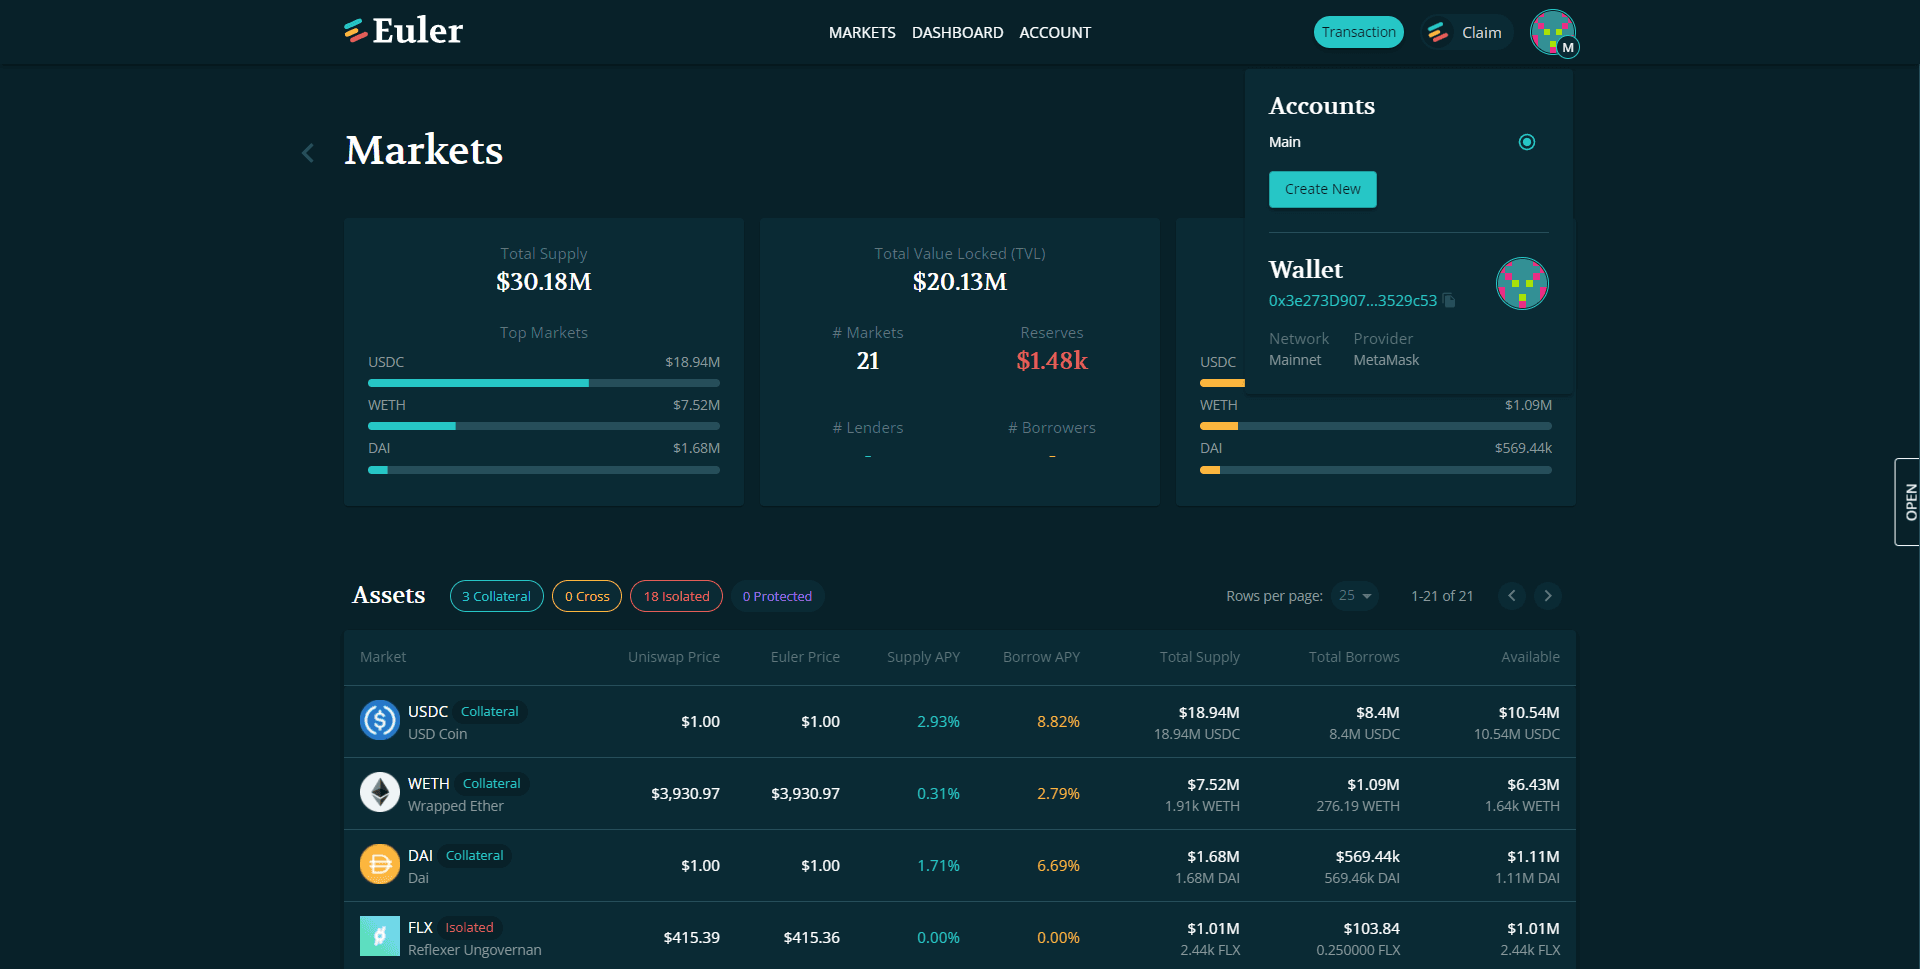
Task: Click the DAI supply progress bar
Action: (x=544, y=470)
